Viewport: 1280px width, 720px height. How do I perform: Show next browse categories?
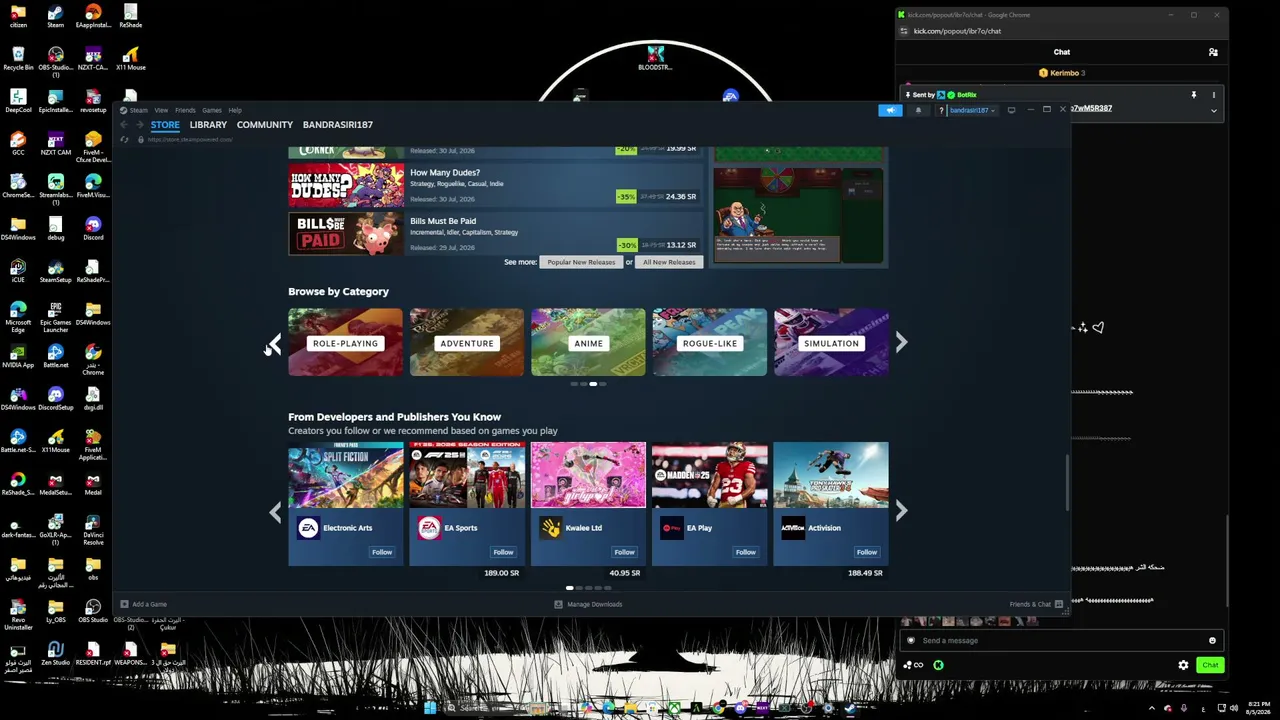point(901,343)
